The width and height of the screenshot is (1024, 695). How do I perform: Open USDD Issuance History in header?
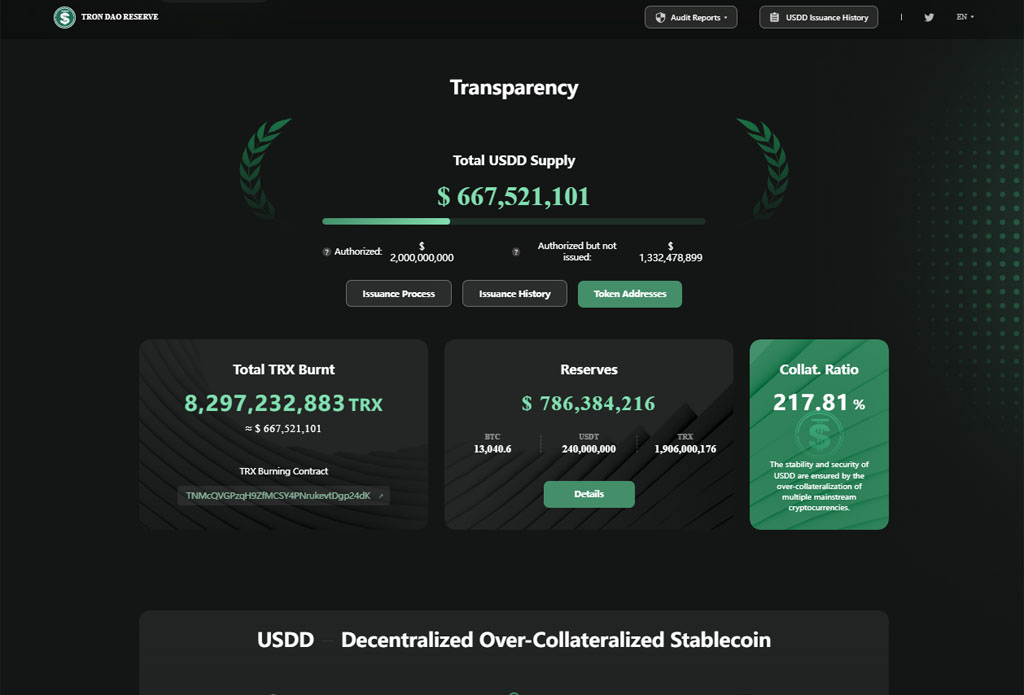[x=818, y=18]
